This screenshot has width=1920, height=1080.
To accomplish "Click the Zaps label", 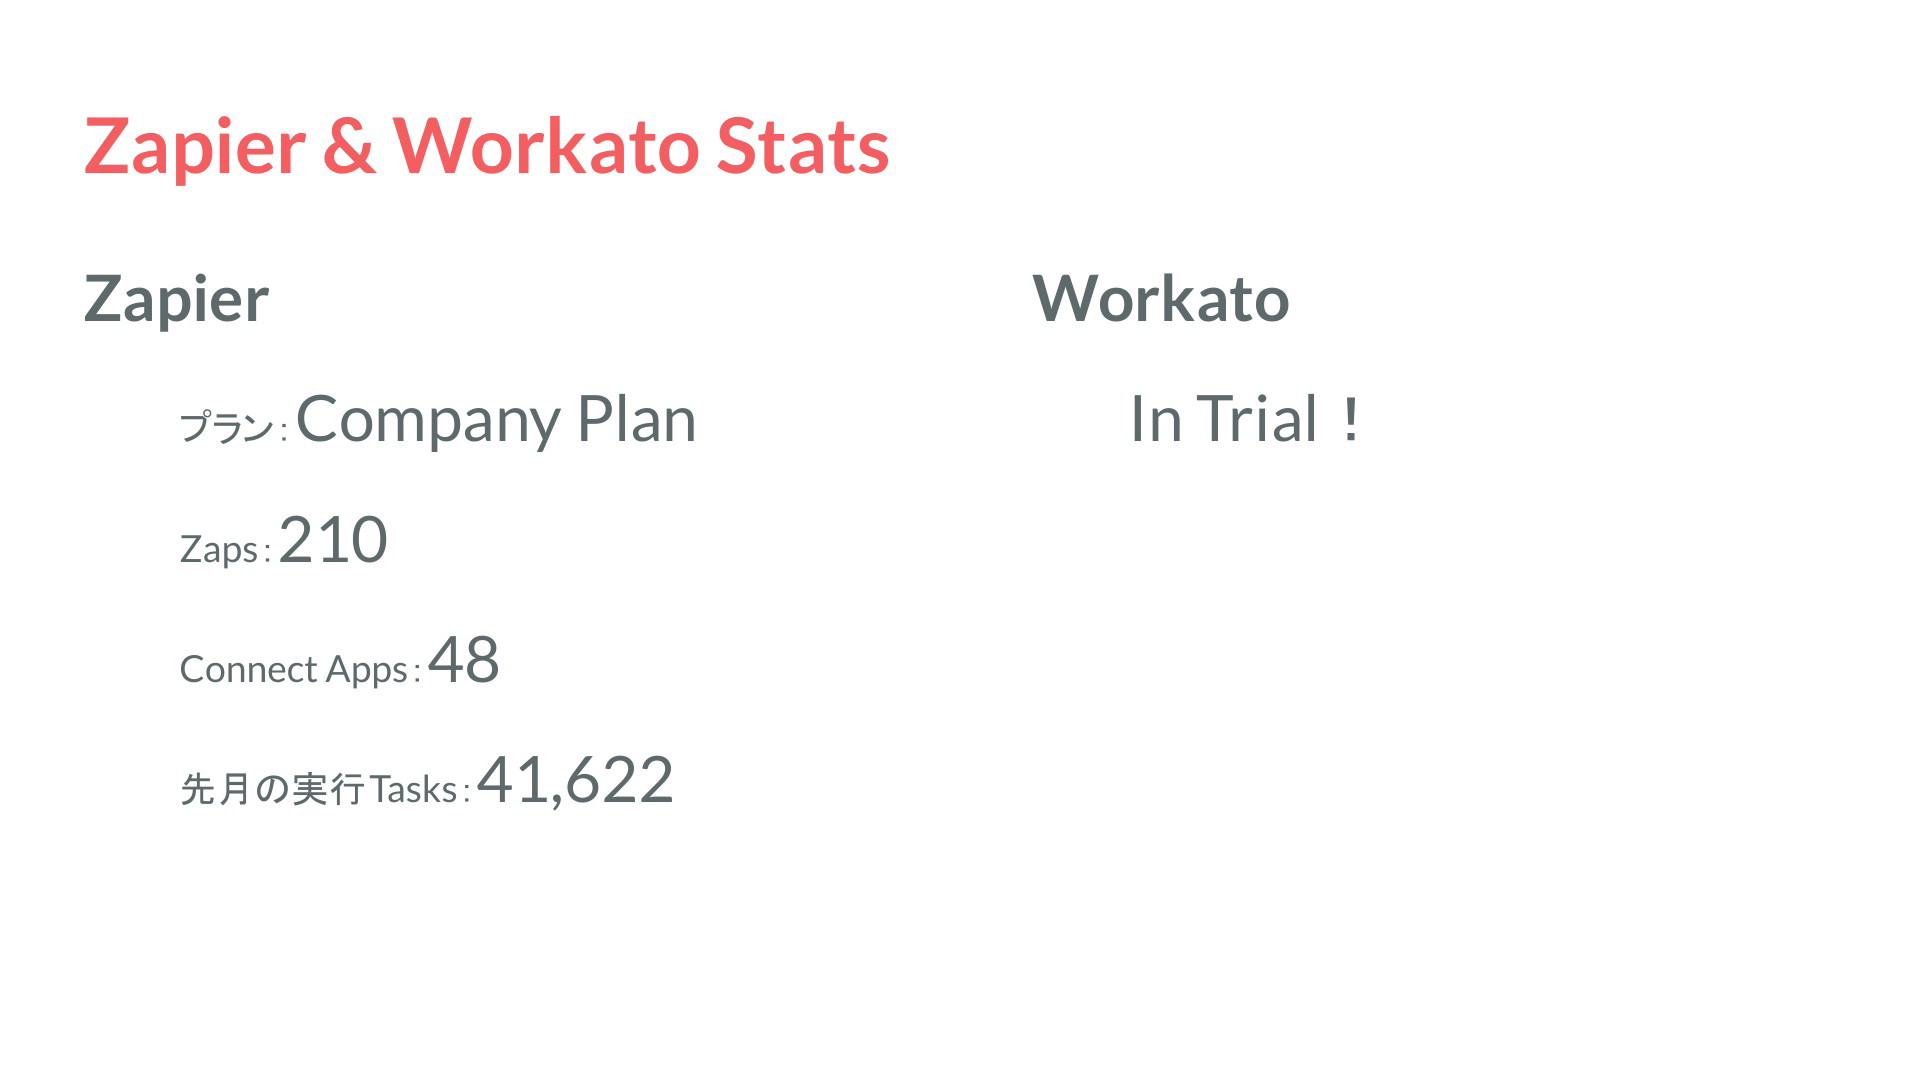I will (219, 549).
